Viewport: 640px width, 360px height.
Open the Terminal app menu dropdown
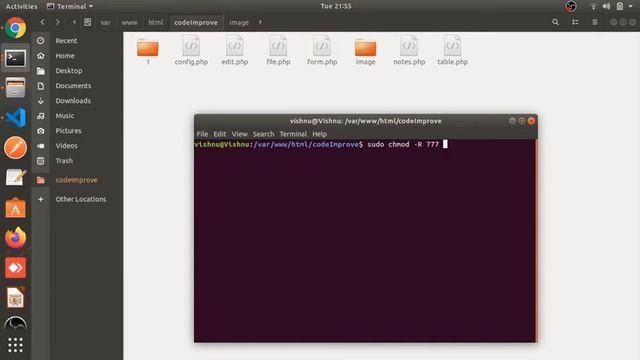[x=70, y=6]
